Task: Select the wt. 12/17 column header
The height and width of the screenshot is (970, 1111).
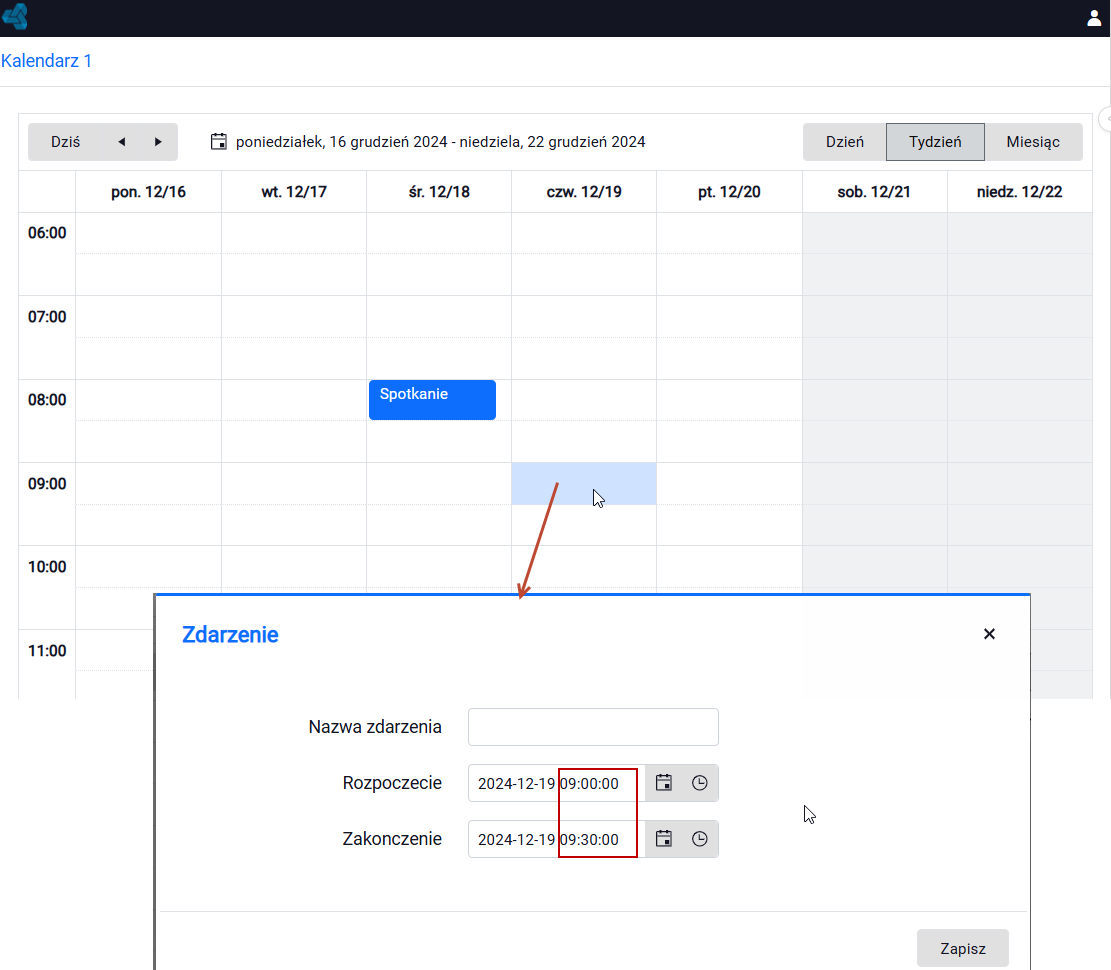Action: coord(294,192)
